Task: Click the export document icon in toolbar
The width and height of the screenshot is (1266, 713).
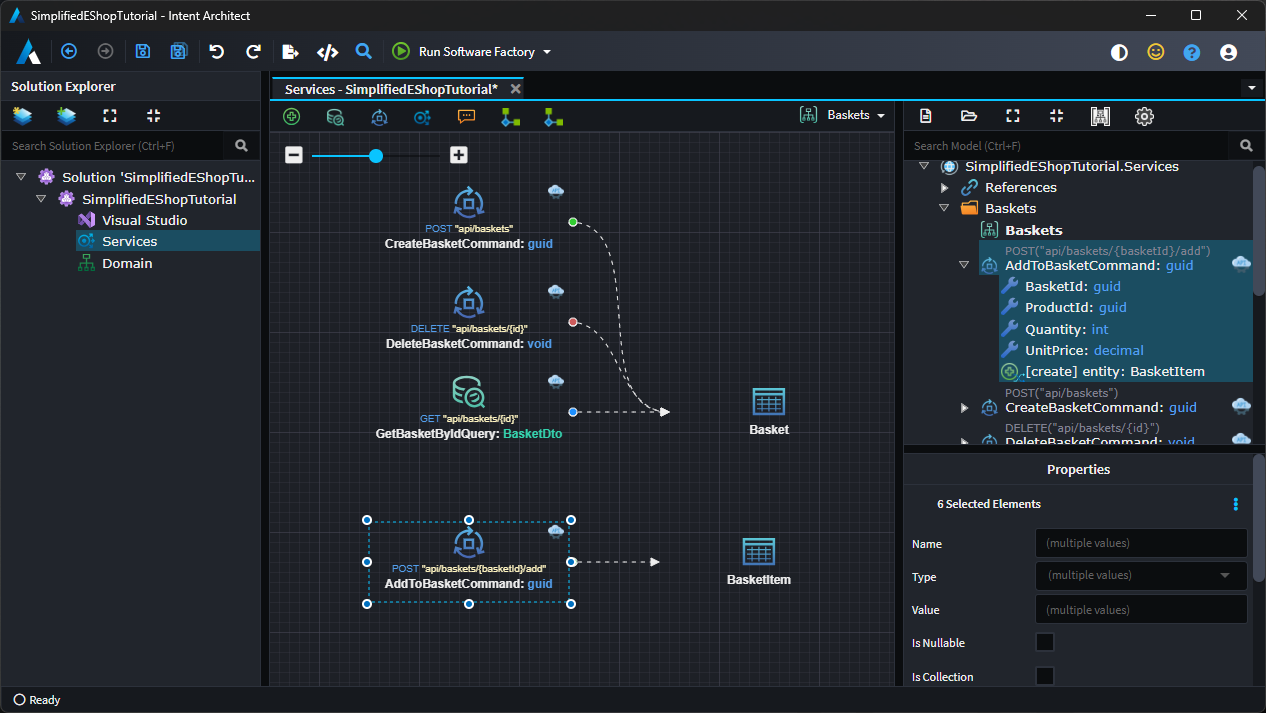Action: pos(290,52)
